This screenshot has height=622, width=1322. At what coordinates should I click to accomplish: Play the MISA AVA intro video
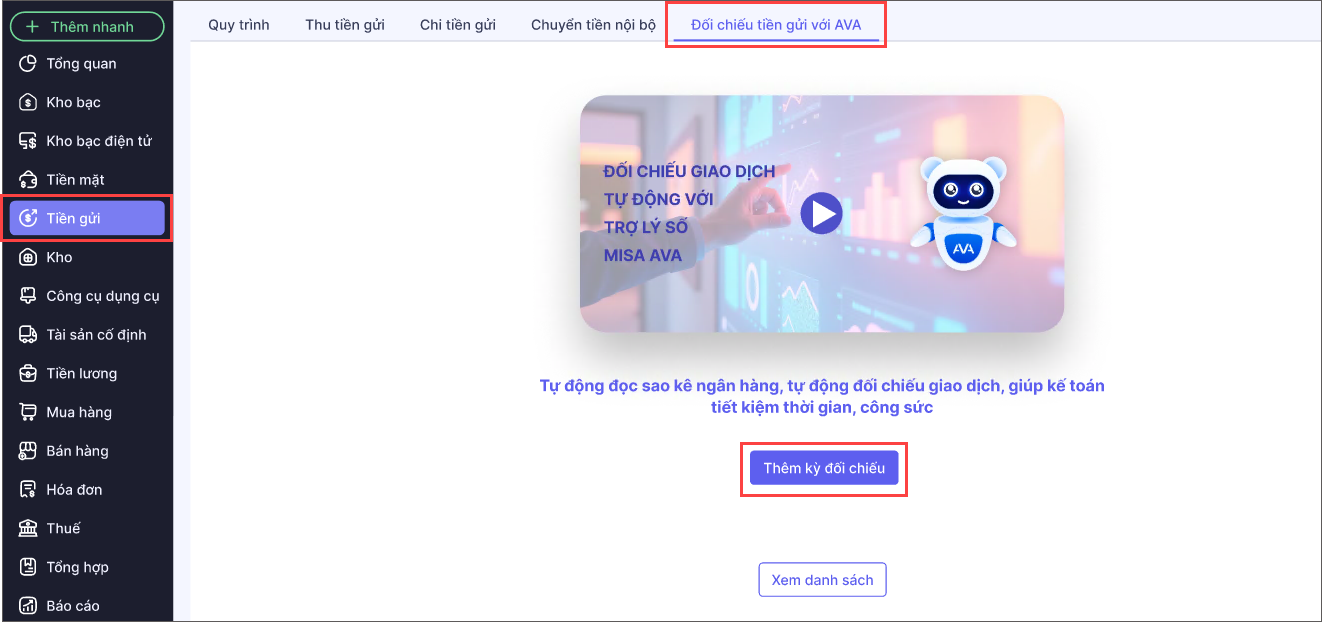point(821,213)
